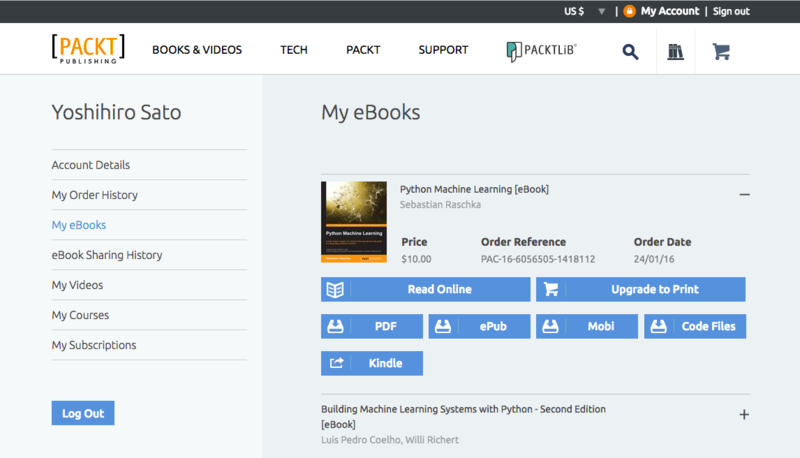
Task: Click author name Sebastian Raschka
Action: 440,205
